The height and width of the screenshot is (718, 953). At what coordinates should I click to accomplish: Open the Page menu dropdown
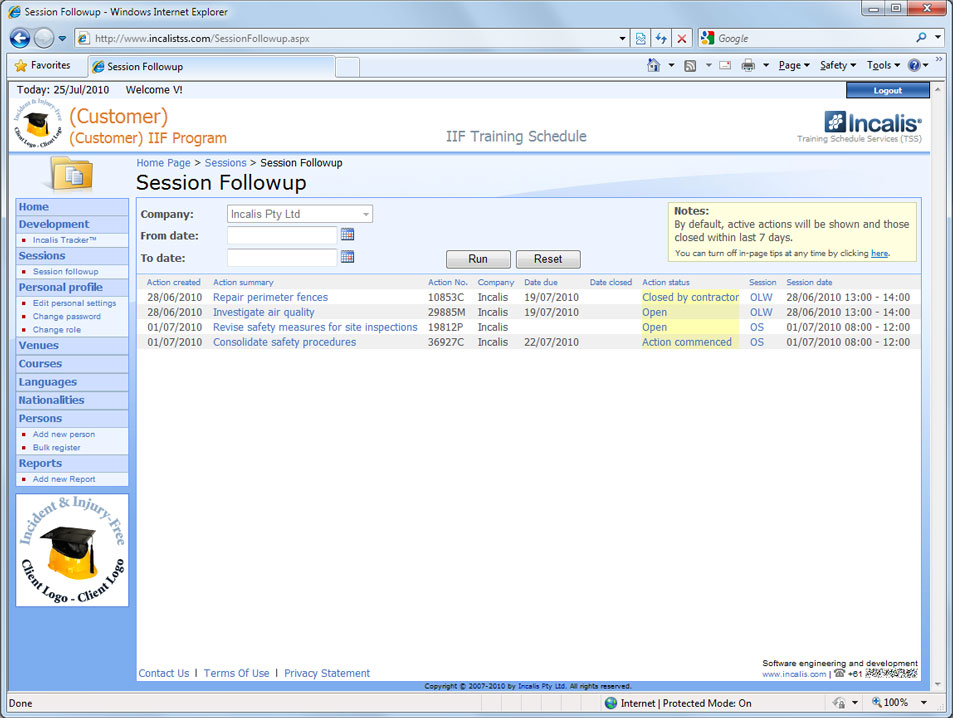[793, 65]
